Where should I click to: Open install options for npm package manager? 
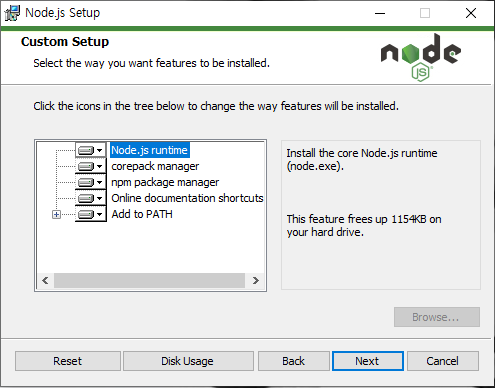point(90,182)
